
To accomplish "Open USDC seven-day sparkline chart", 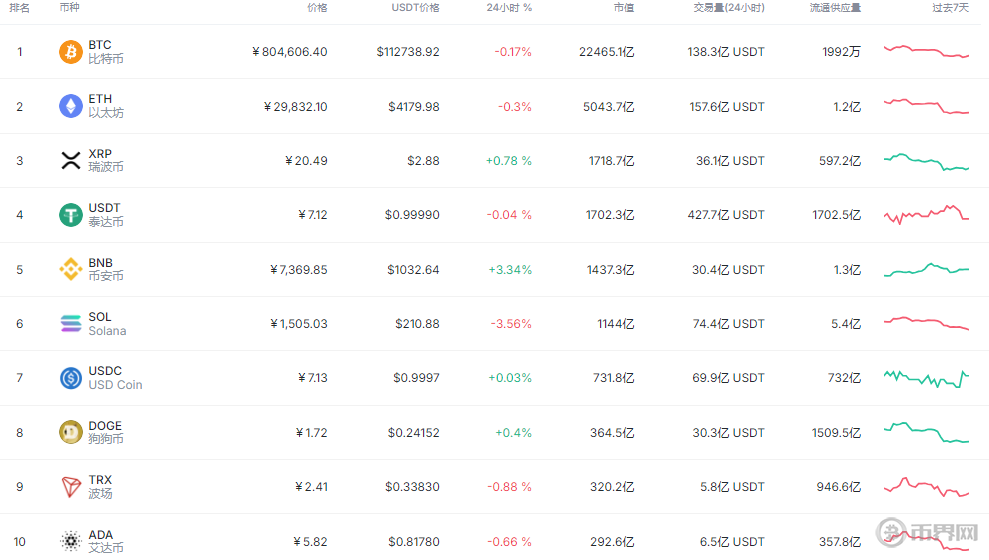I will coord(926,378).
